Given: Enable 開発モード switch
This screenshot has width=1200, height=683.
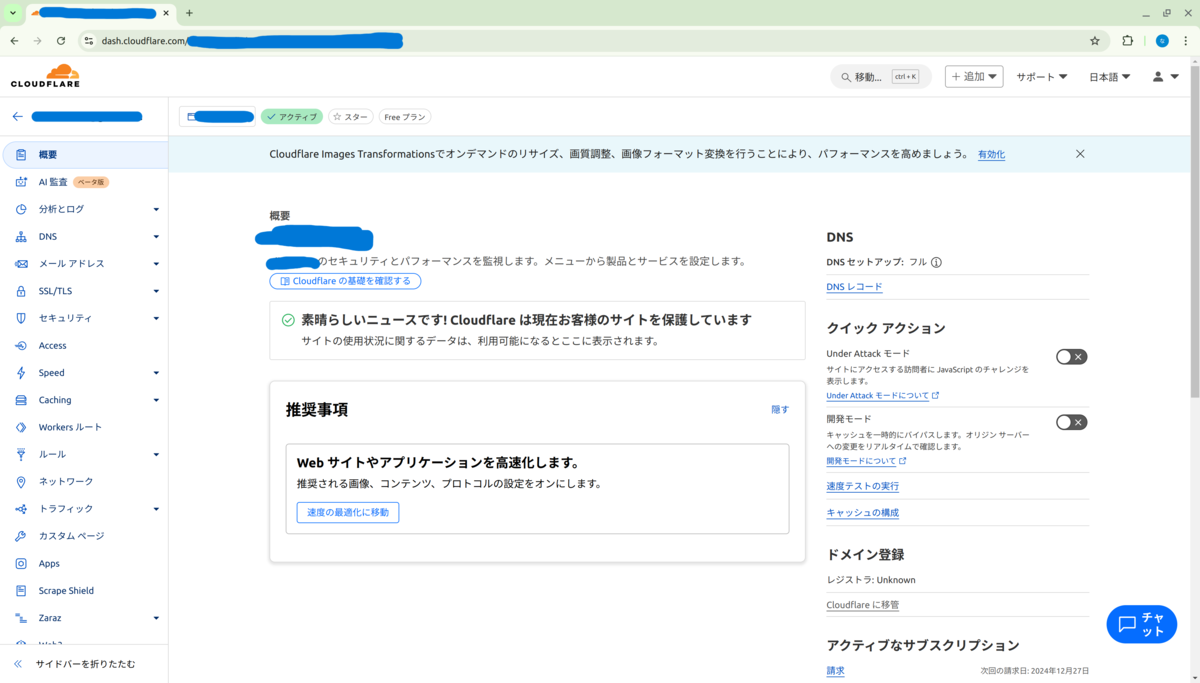Looking at the screenshot, I should click(x=1071, y=422).
